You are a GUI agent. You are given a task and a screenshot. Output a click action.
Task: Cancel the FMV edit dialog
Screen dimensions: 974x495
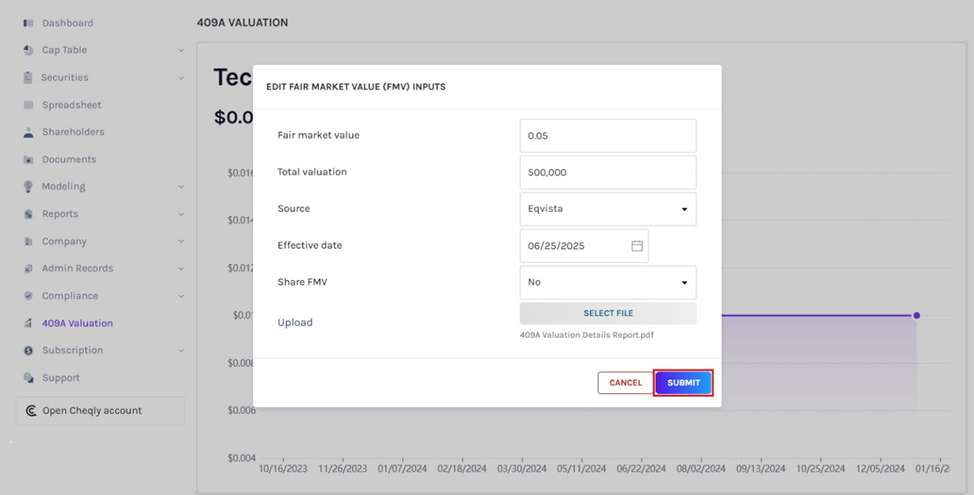coord(626,383)
